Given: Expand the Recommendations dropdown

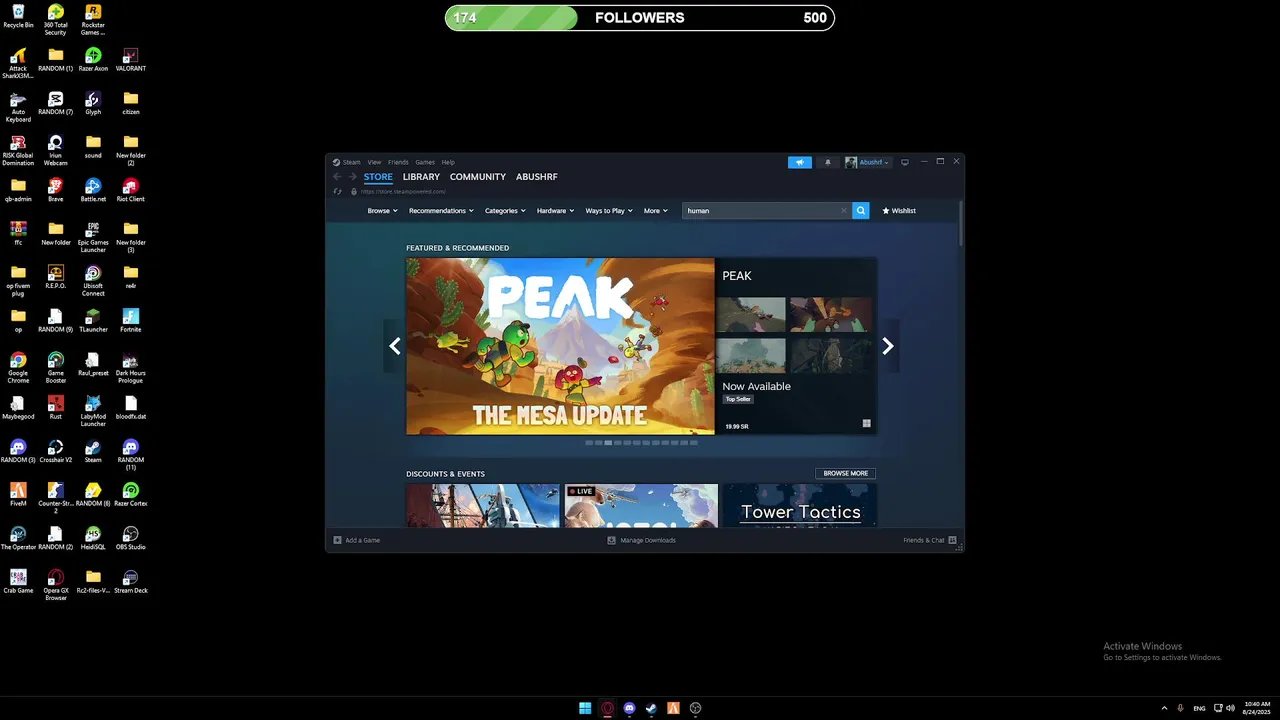Looking at the screenshot, I should (441, 211).
